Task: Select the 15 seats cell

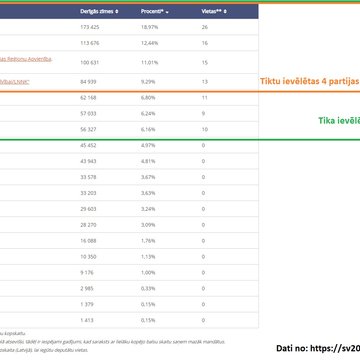Action: coord(205,63)
